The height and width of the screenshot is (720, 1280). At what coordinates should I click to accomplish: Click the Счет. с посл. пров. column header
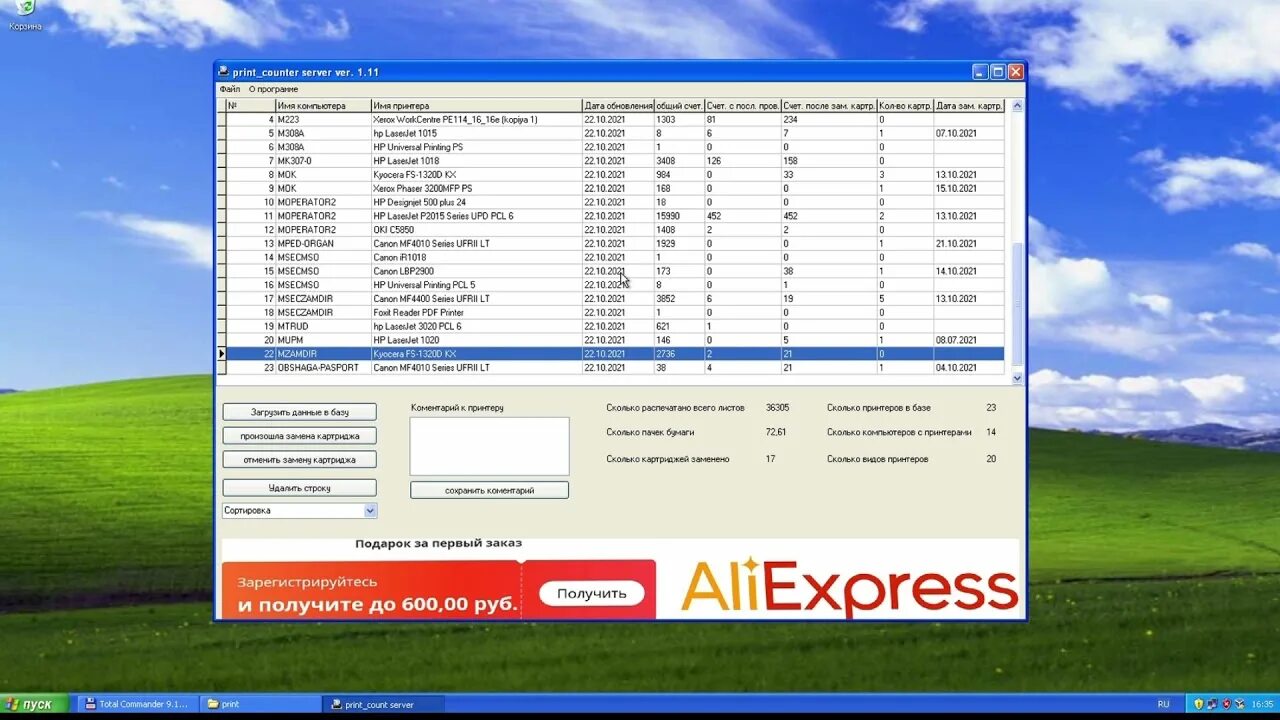click(742, 106)
